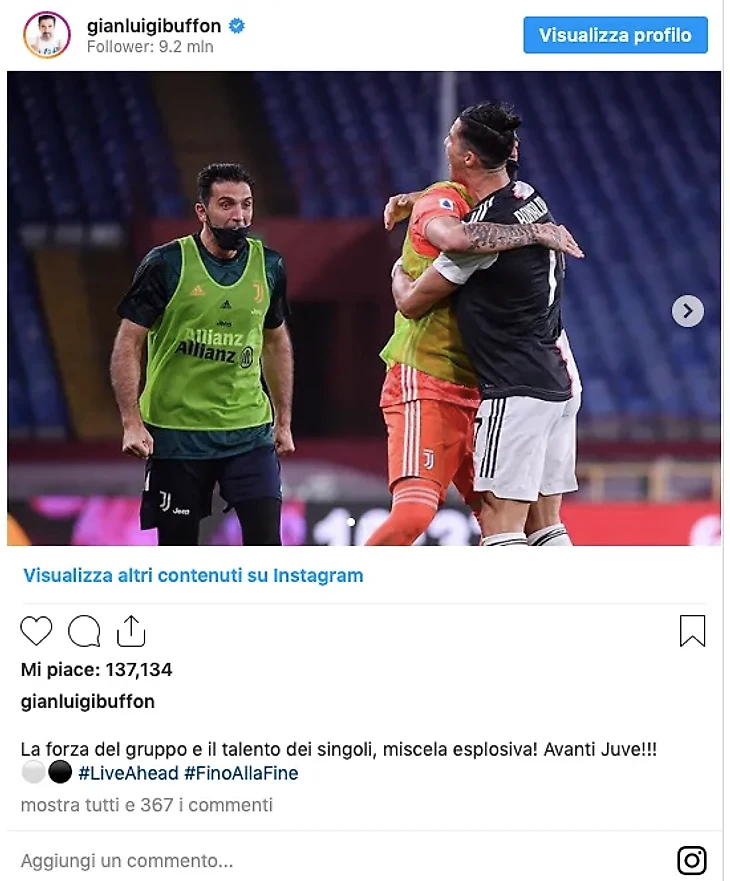Open gianluigibuffon username in the header
Viewport: 730px width, 881px height.
pos(154,26)
